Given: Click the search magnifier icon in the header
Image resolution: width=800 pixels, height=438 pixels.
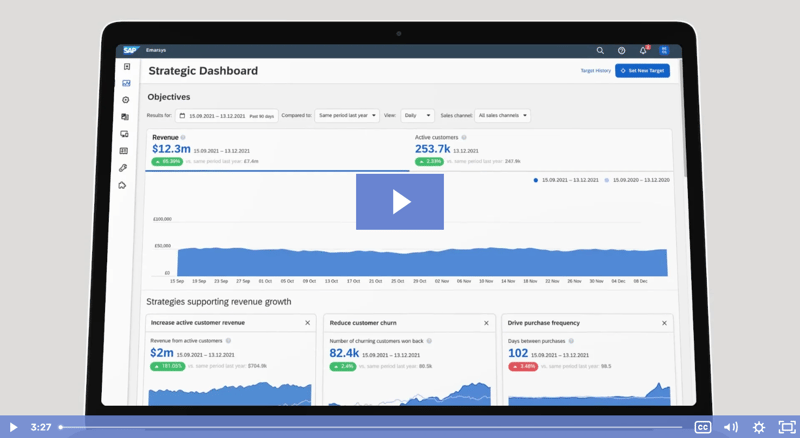Looking at the screenshot, I should pyautogui.click(x=600, y=50).
